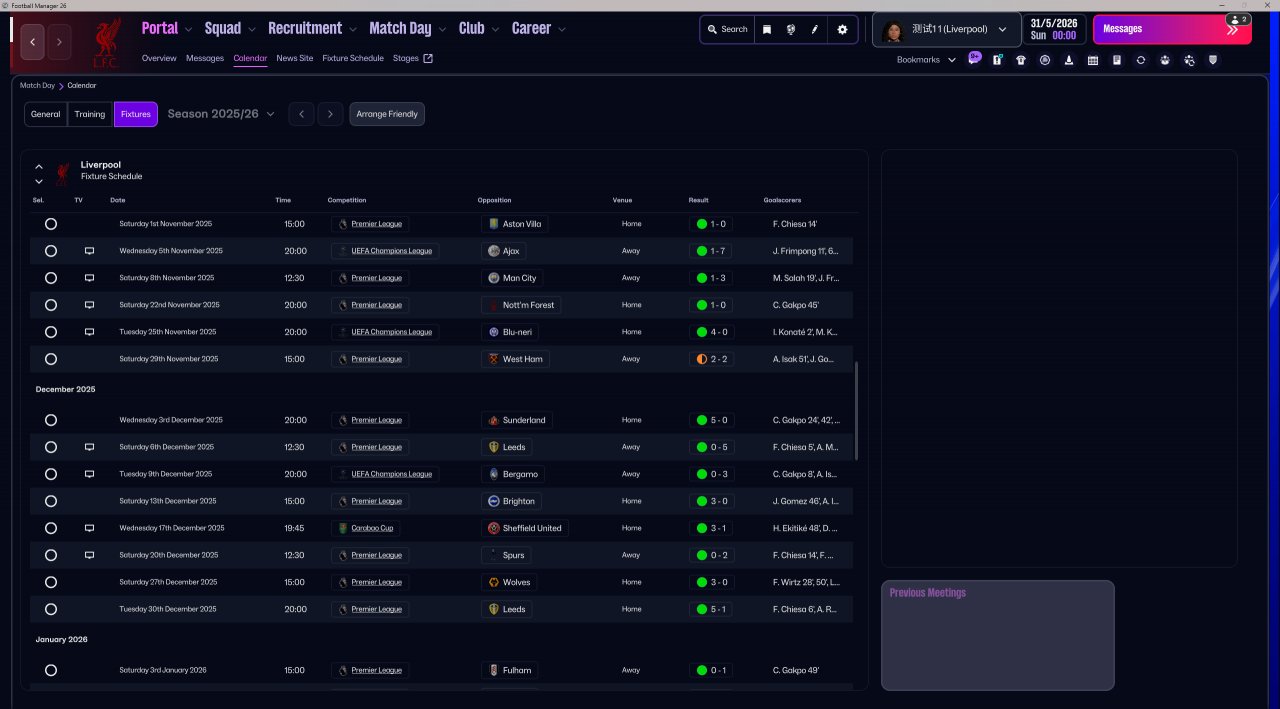Select the Sunderland fixture radio button

tap(51, 420)
